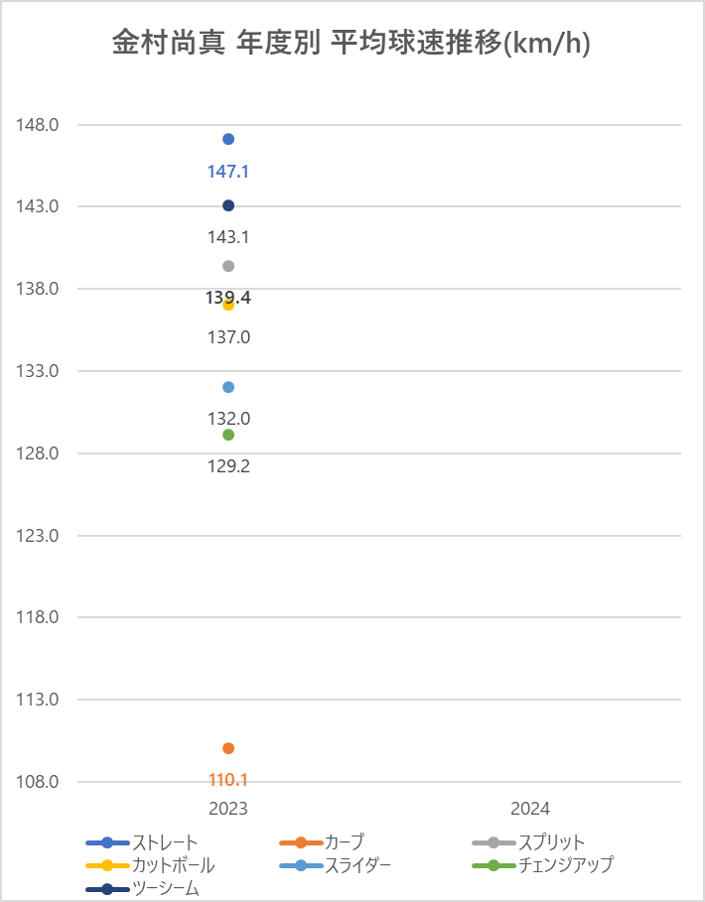Select the ツーシーム marker at 143.1
The width and height of the screenshot is (705, 902).
coord(228,205)
